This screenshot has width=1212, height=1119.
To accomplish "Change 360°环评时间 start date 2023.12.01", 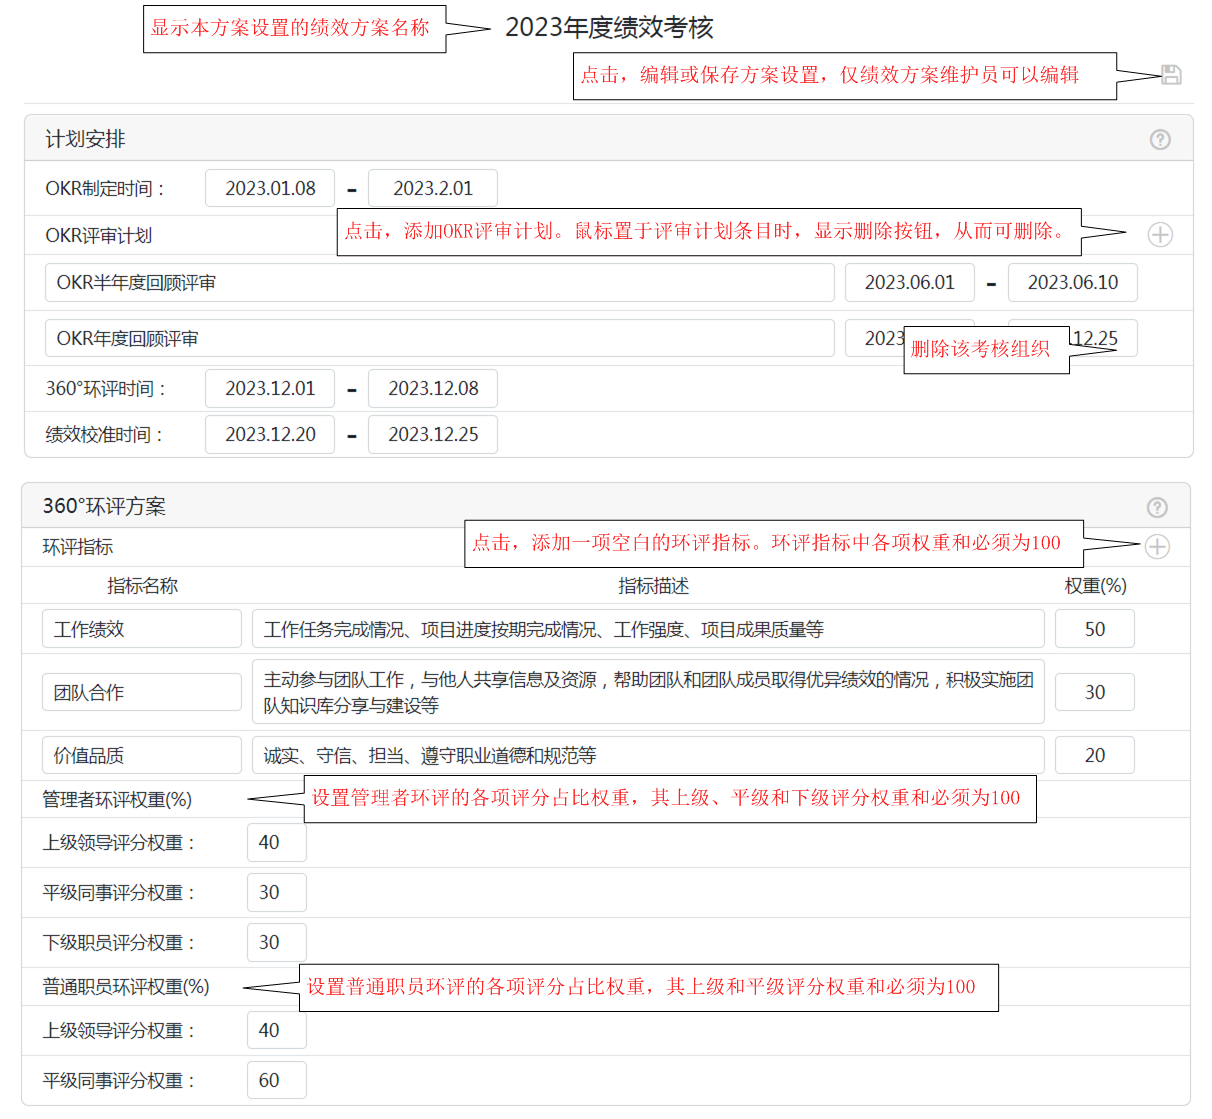I will tap(270, 388).
